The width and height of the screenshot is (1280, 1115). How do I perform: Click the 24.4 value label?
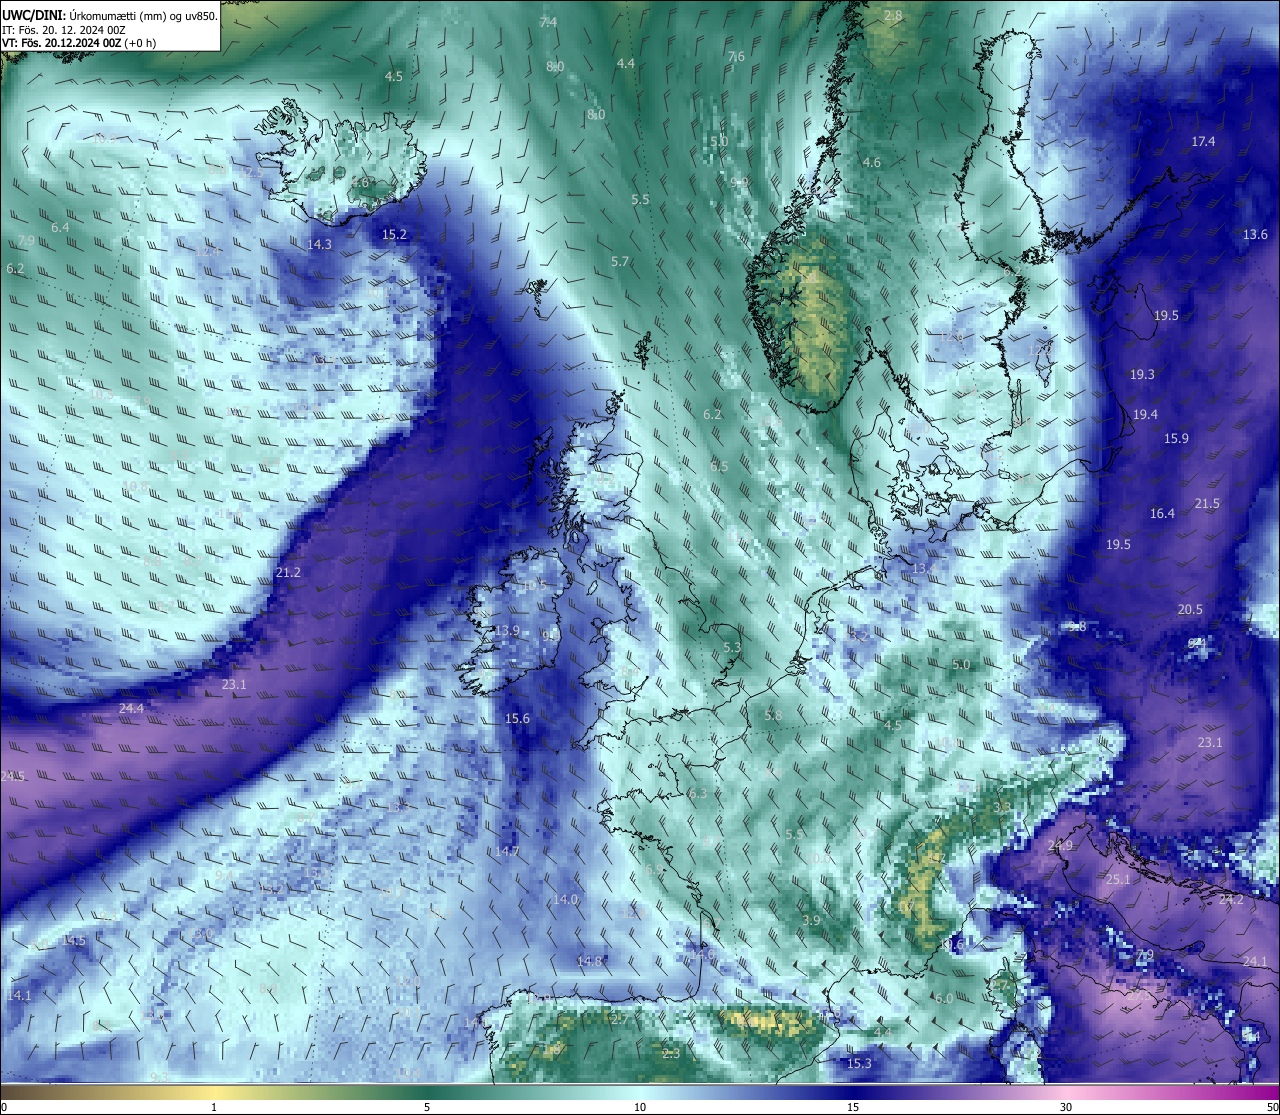131,709
